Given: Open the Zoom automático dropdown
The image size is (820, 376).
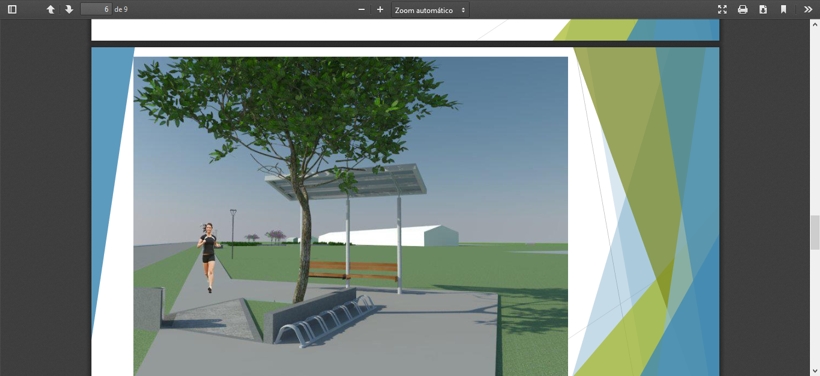Looking at the screenshot, I should [x=430, y=10].
